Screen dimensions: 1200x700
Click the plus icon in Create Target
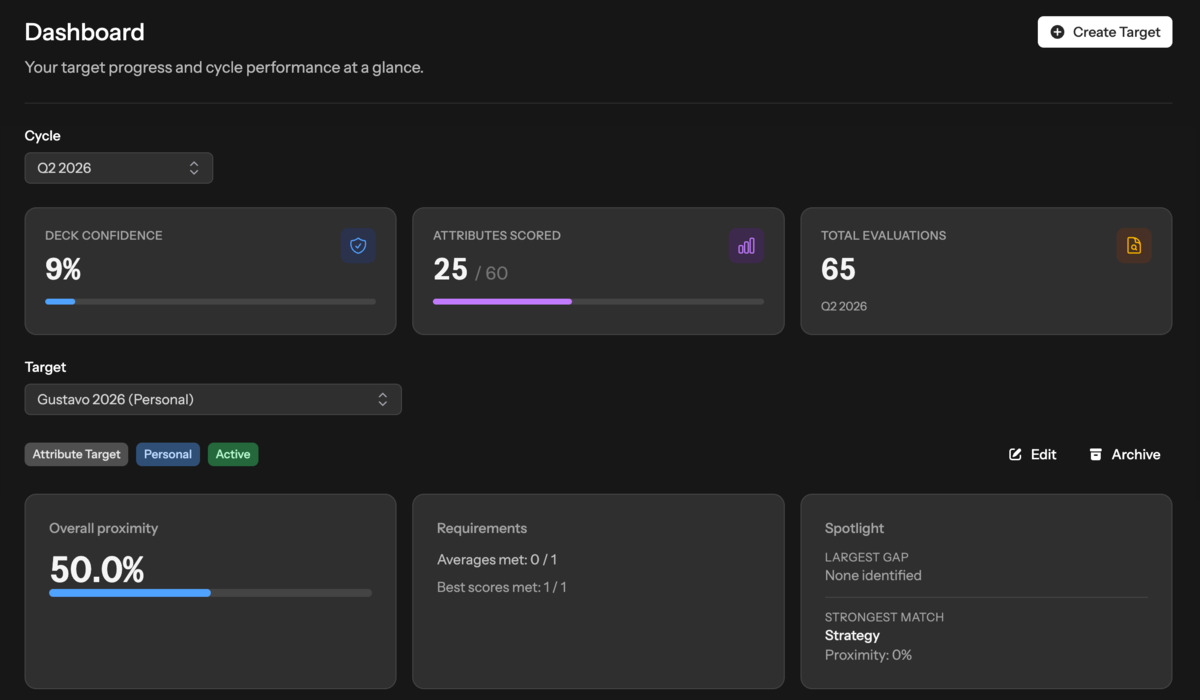pyautogui.click(x=1058, y=32)
